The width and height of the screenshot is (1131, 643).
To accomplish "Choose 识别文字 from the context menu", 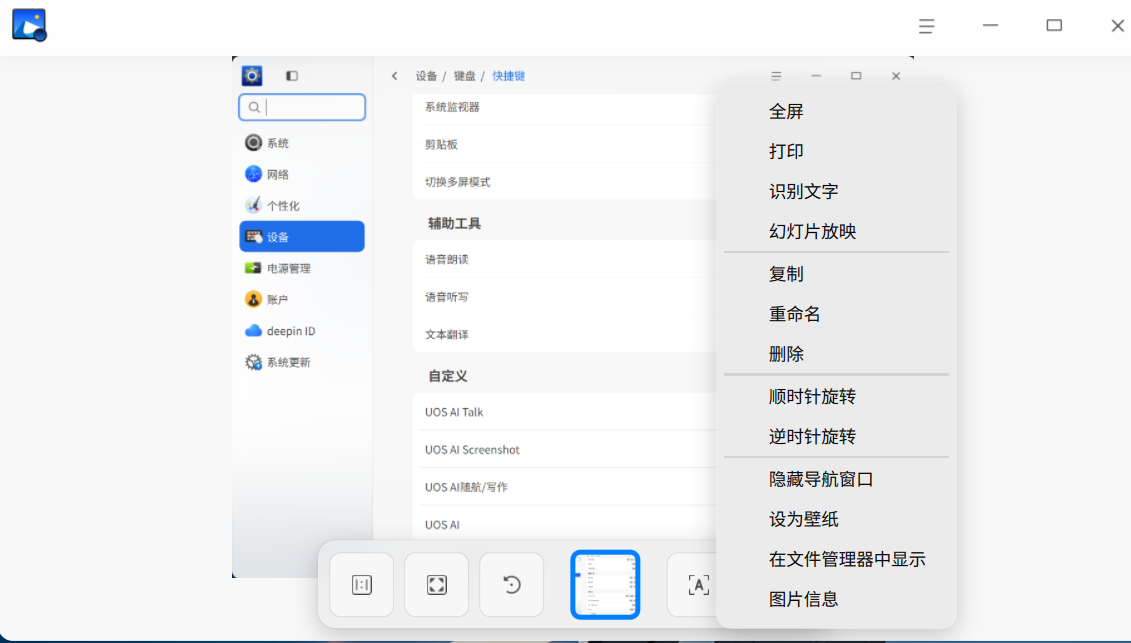I will [x=837, y=191].
